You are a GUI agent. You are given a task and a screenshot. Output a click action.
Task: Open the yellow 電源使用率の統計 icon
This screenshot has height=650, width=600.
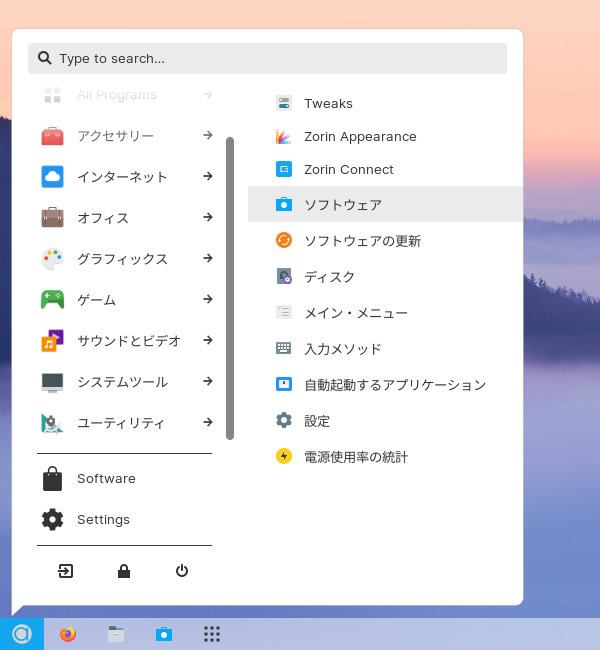pos(284,456)
